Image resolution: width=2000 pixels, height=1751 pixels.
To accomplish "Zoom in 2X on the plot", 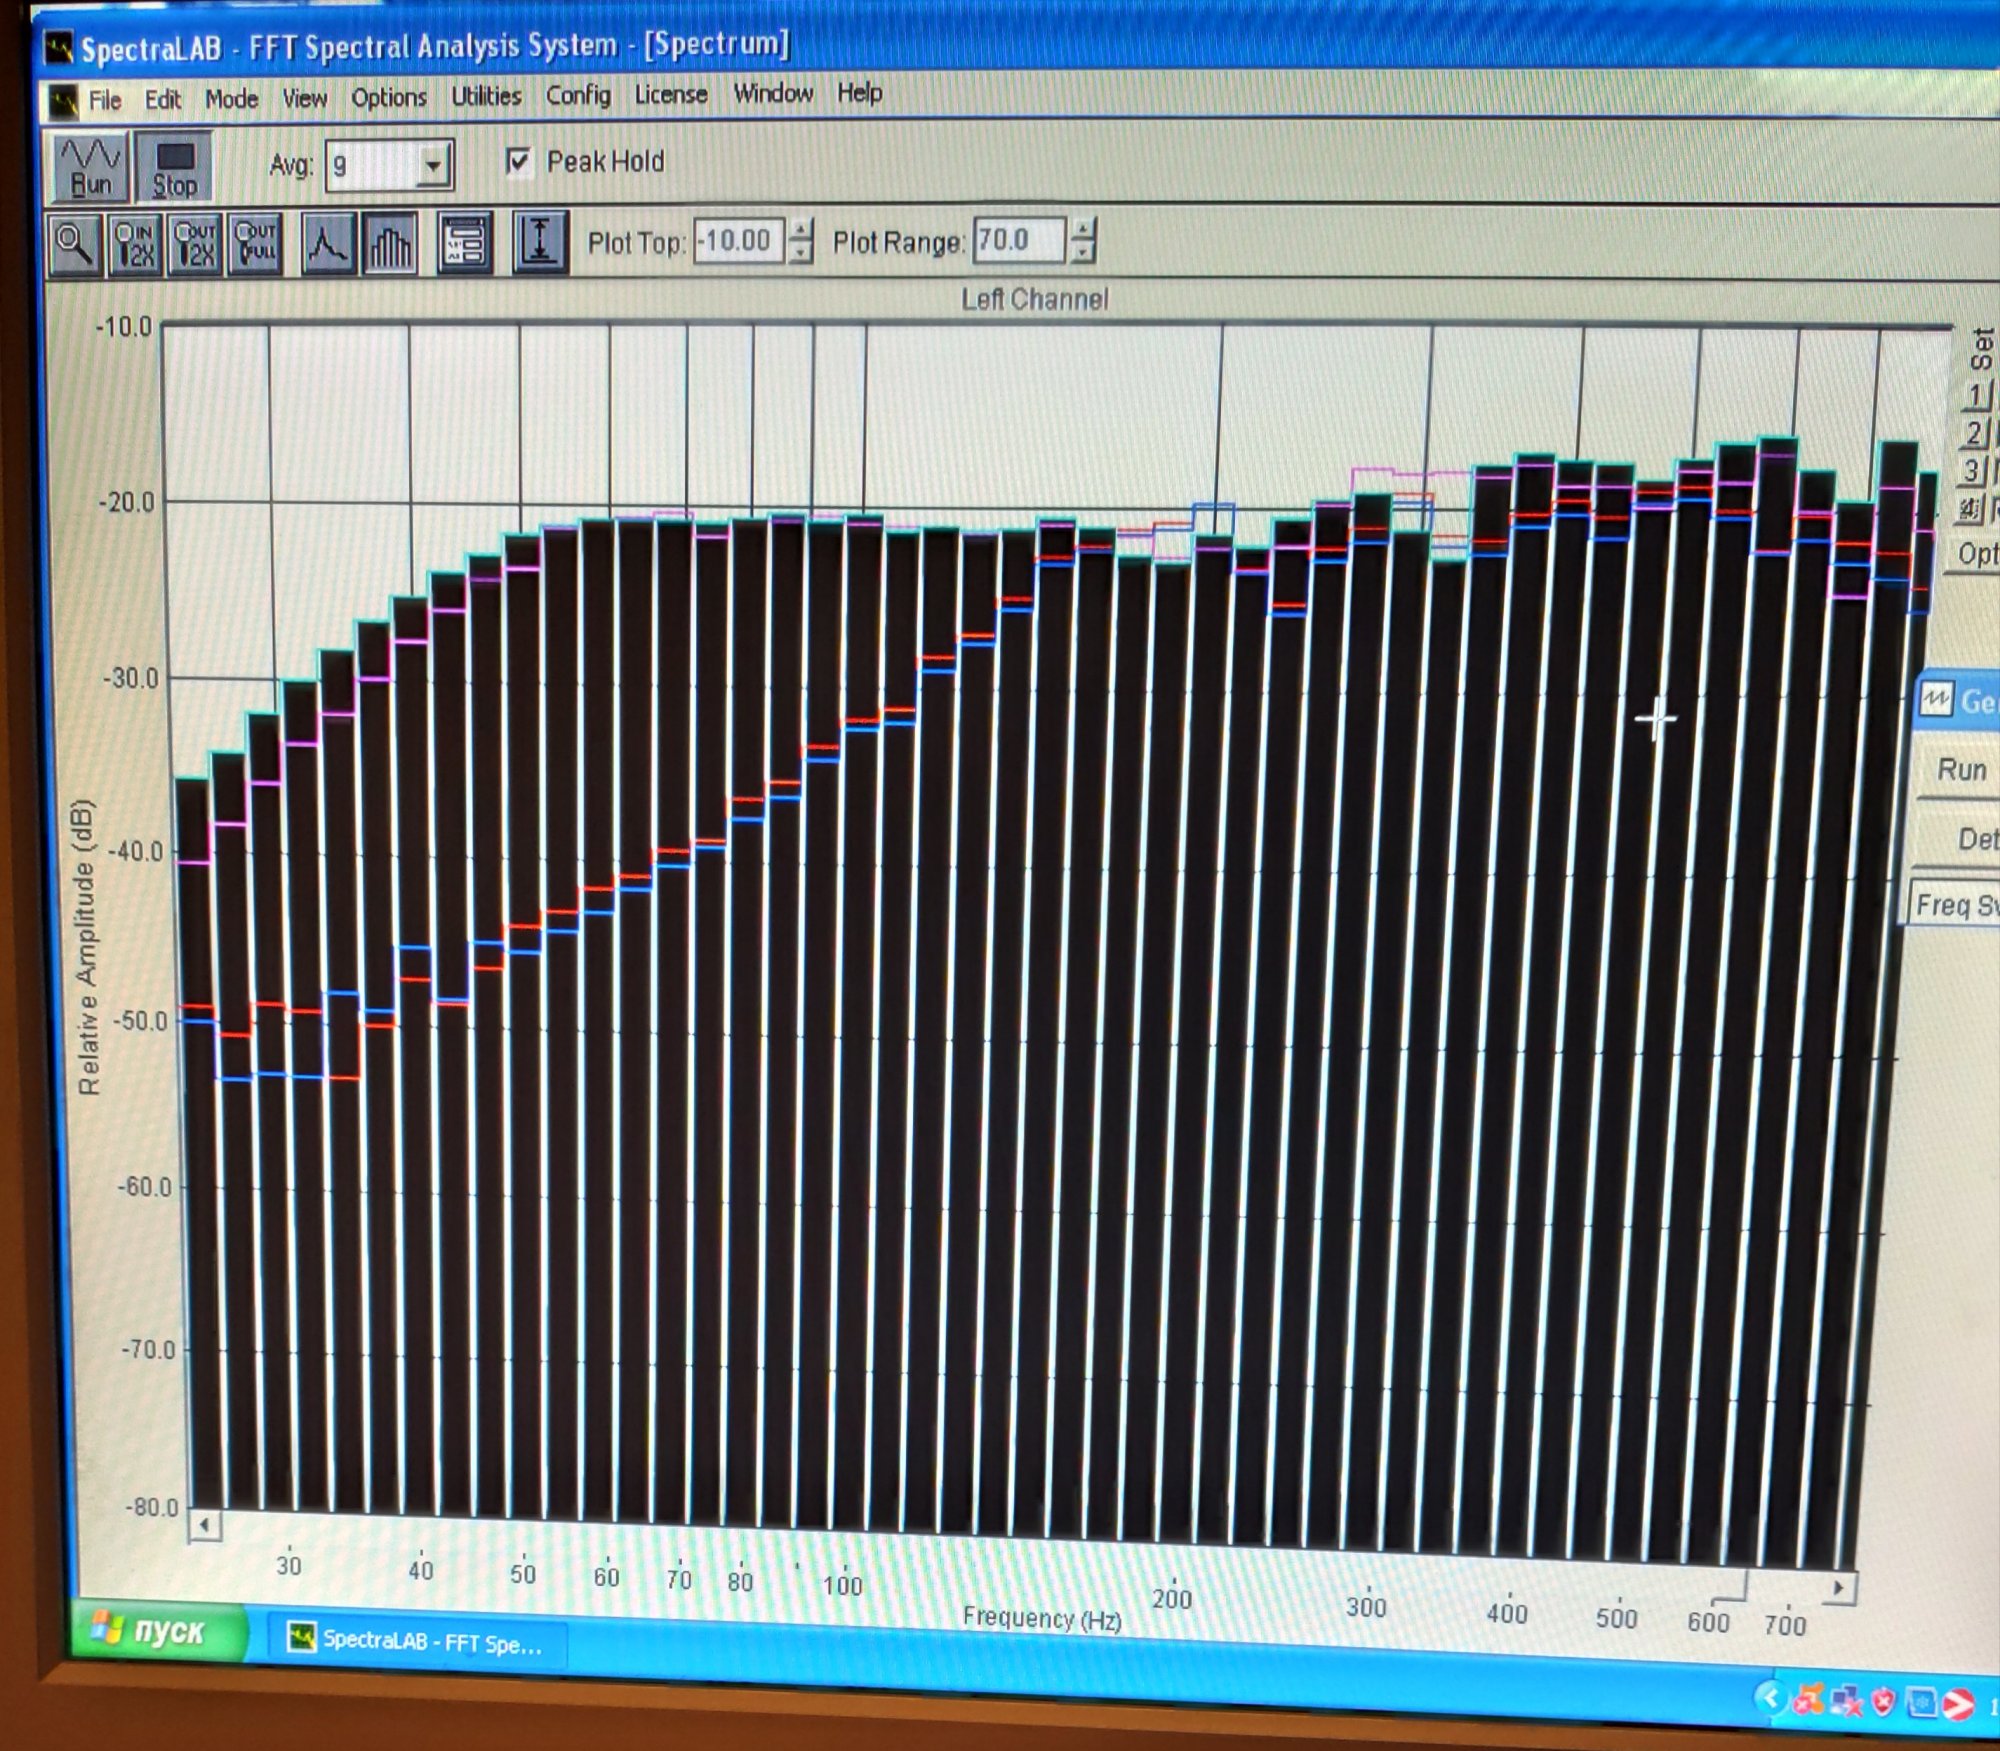I will (x=136, y=243).
